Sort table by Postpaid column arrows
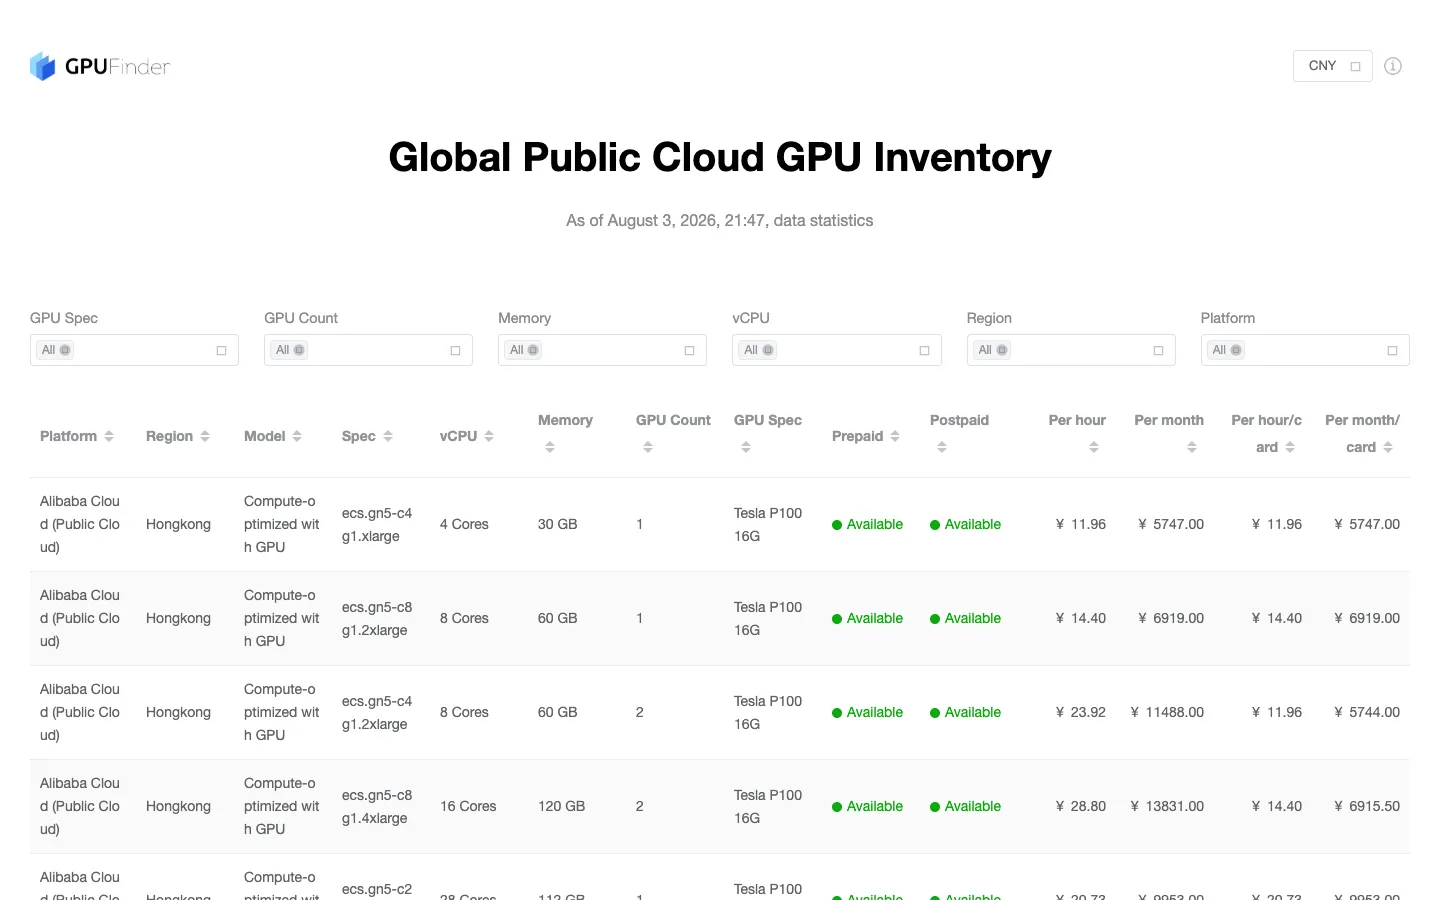 [x=942, y=447]
